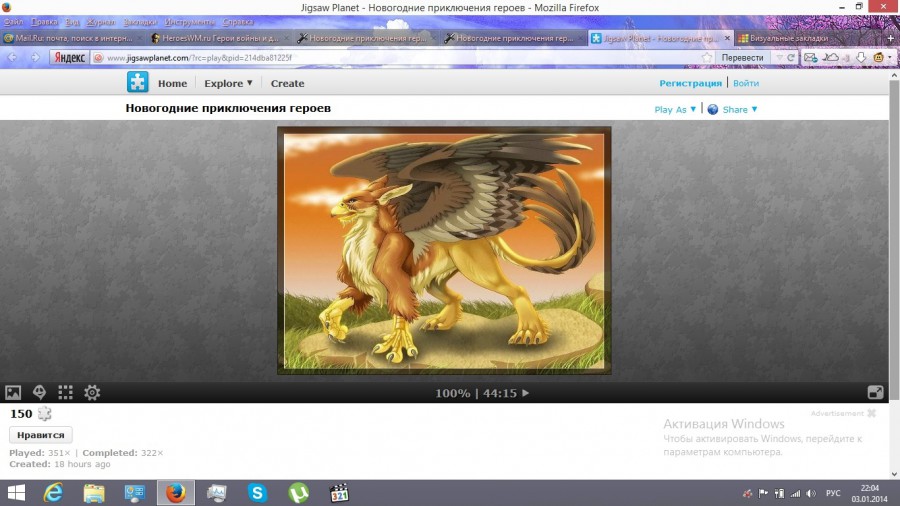Toggle the ghost image overlay
900x506 pixels.
point(40,393)
